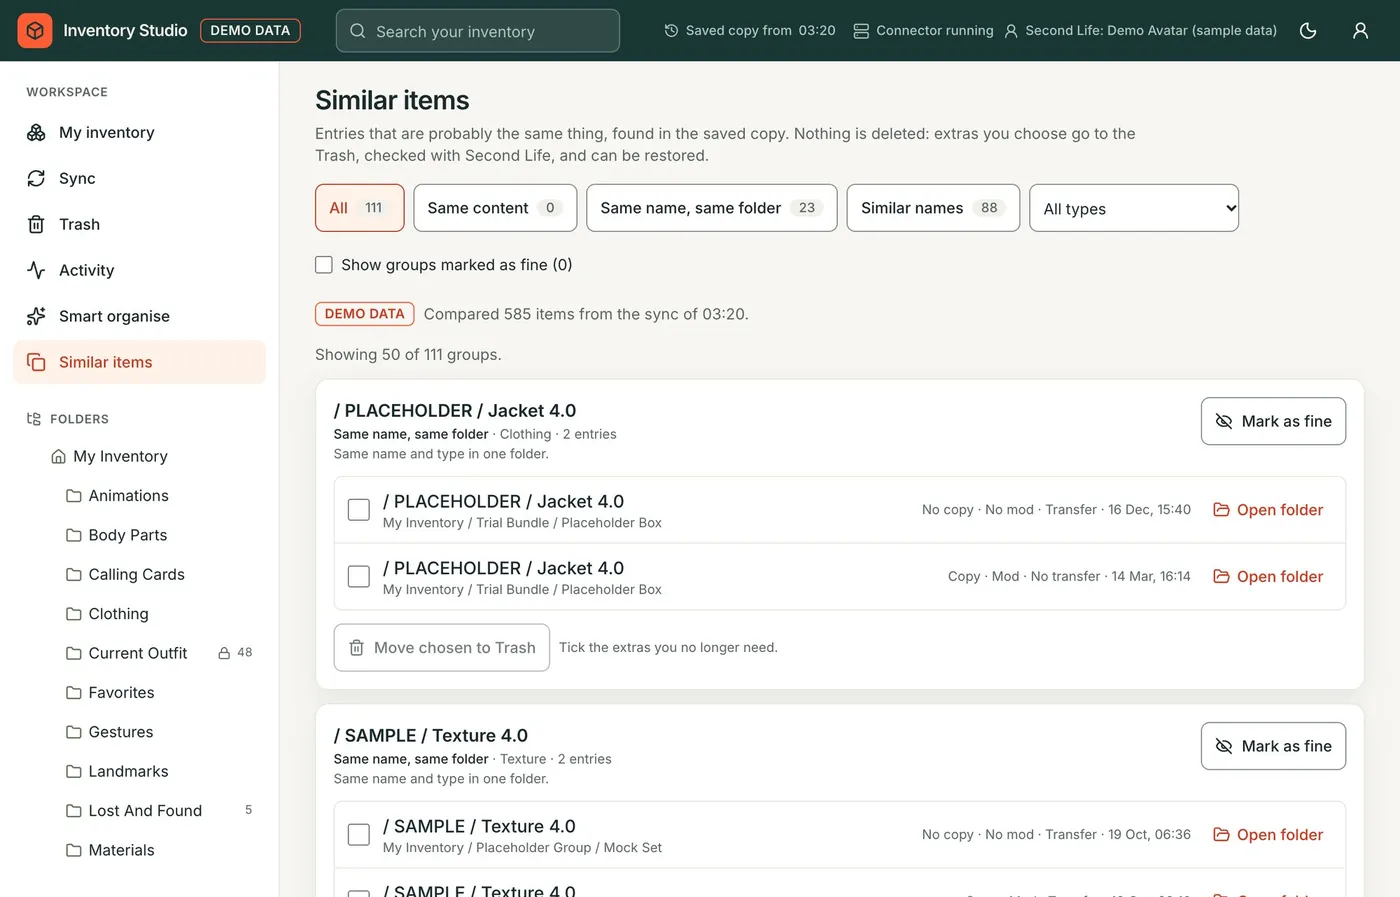1400x897 pixels.
Task: Open the user account profile icon
Action: point(1360,31)
